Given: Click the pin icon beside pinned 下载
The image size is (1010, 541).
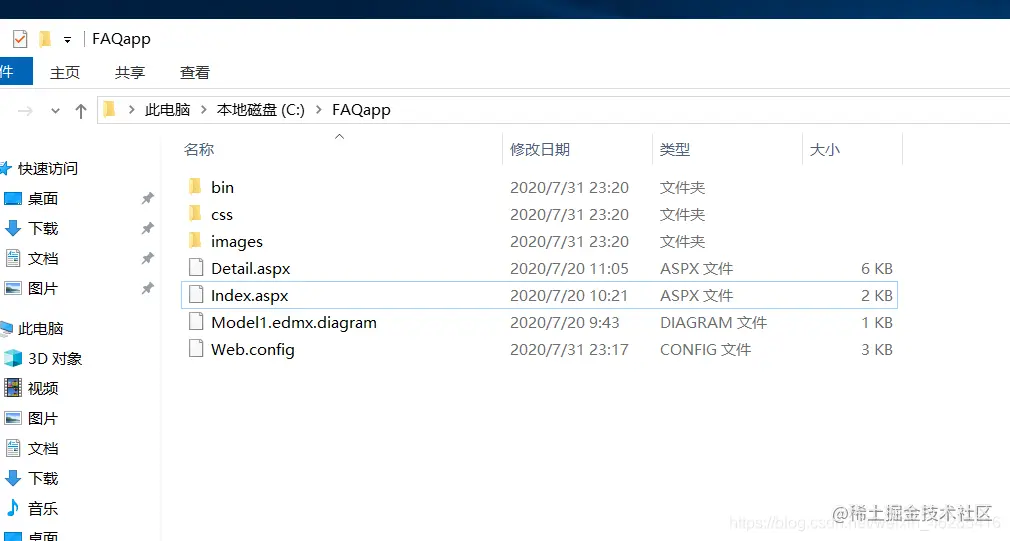Looking at the screenshot, I should coord(148,228).
